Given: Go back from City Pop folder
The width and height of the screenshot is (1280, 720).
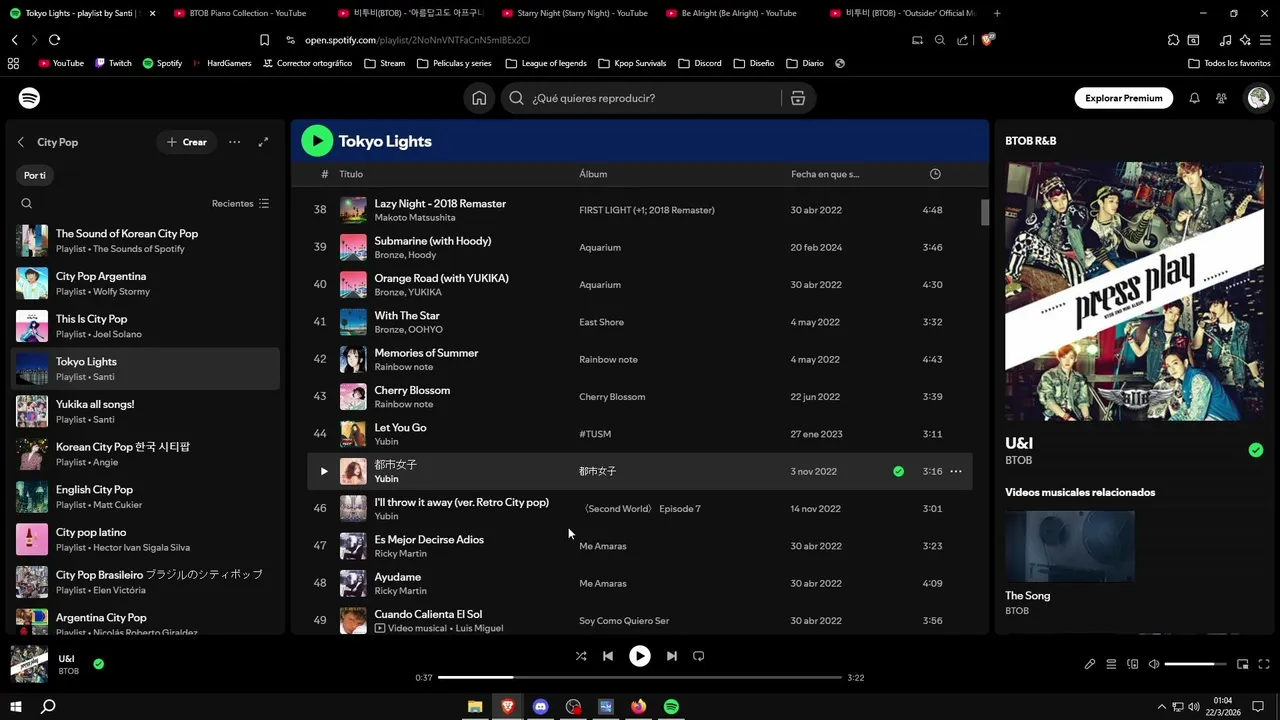Looking at the screenshot, I should [x=21, y=142].
